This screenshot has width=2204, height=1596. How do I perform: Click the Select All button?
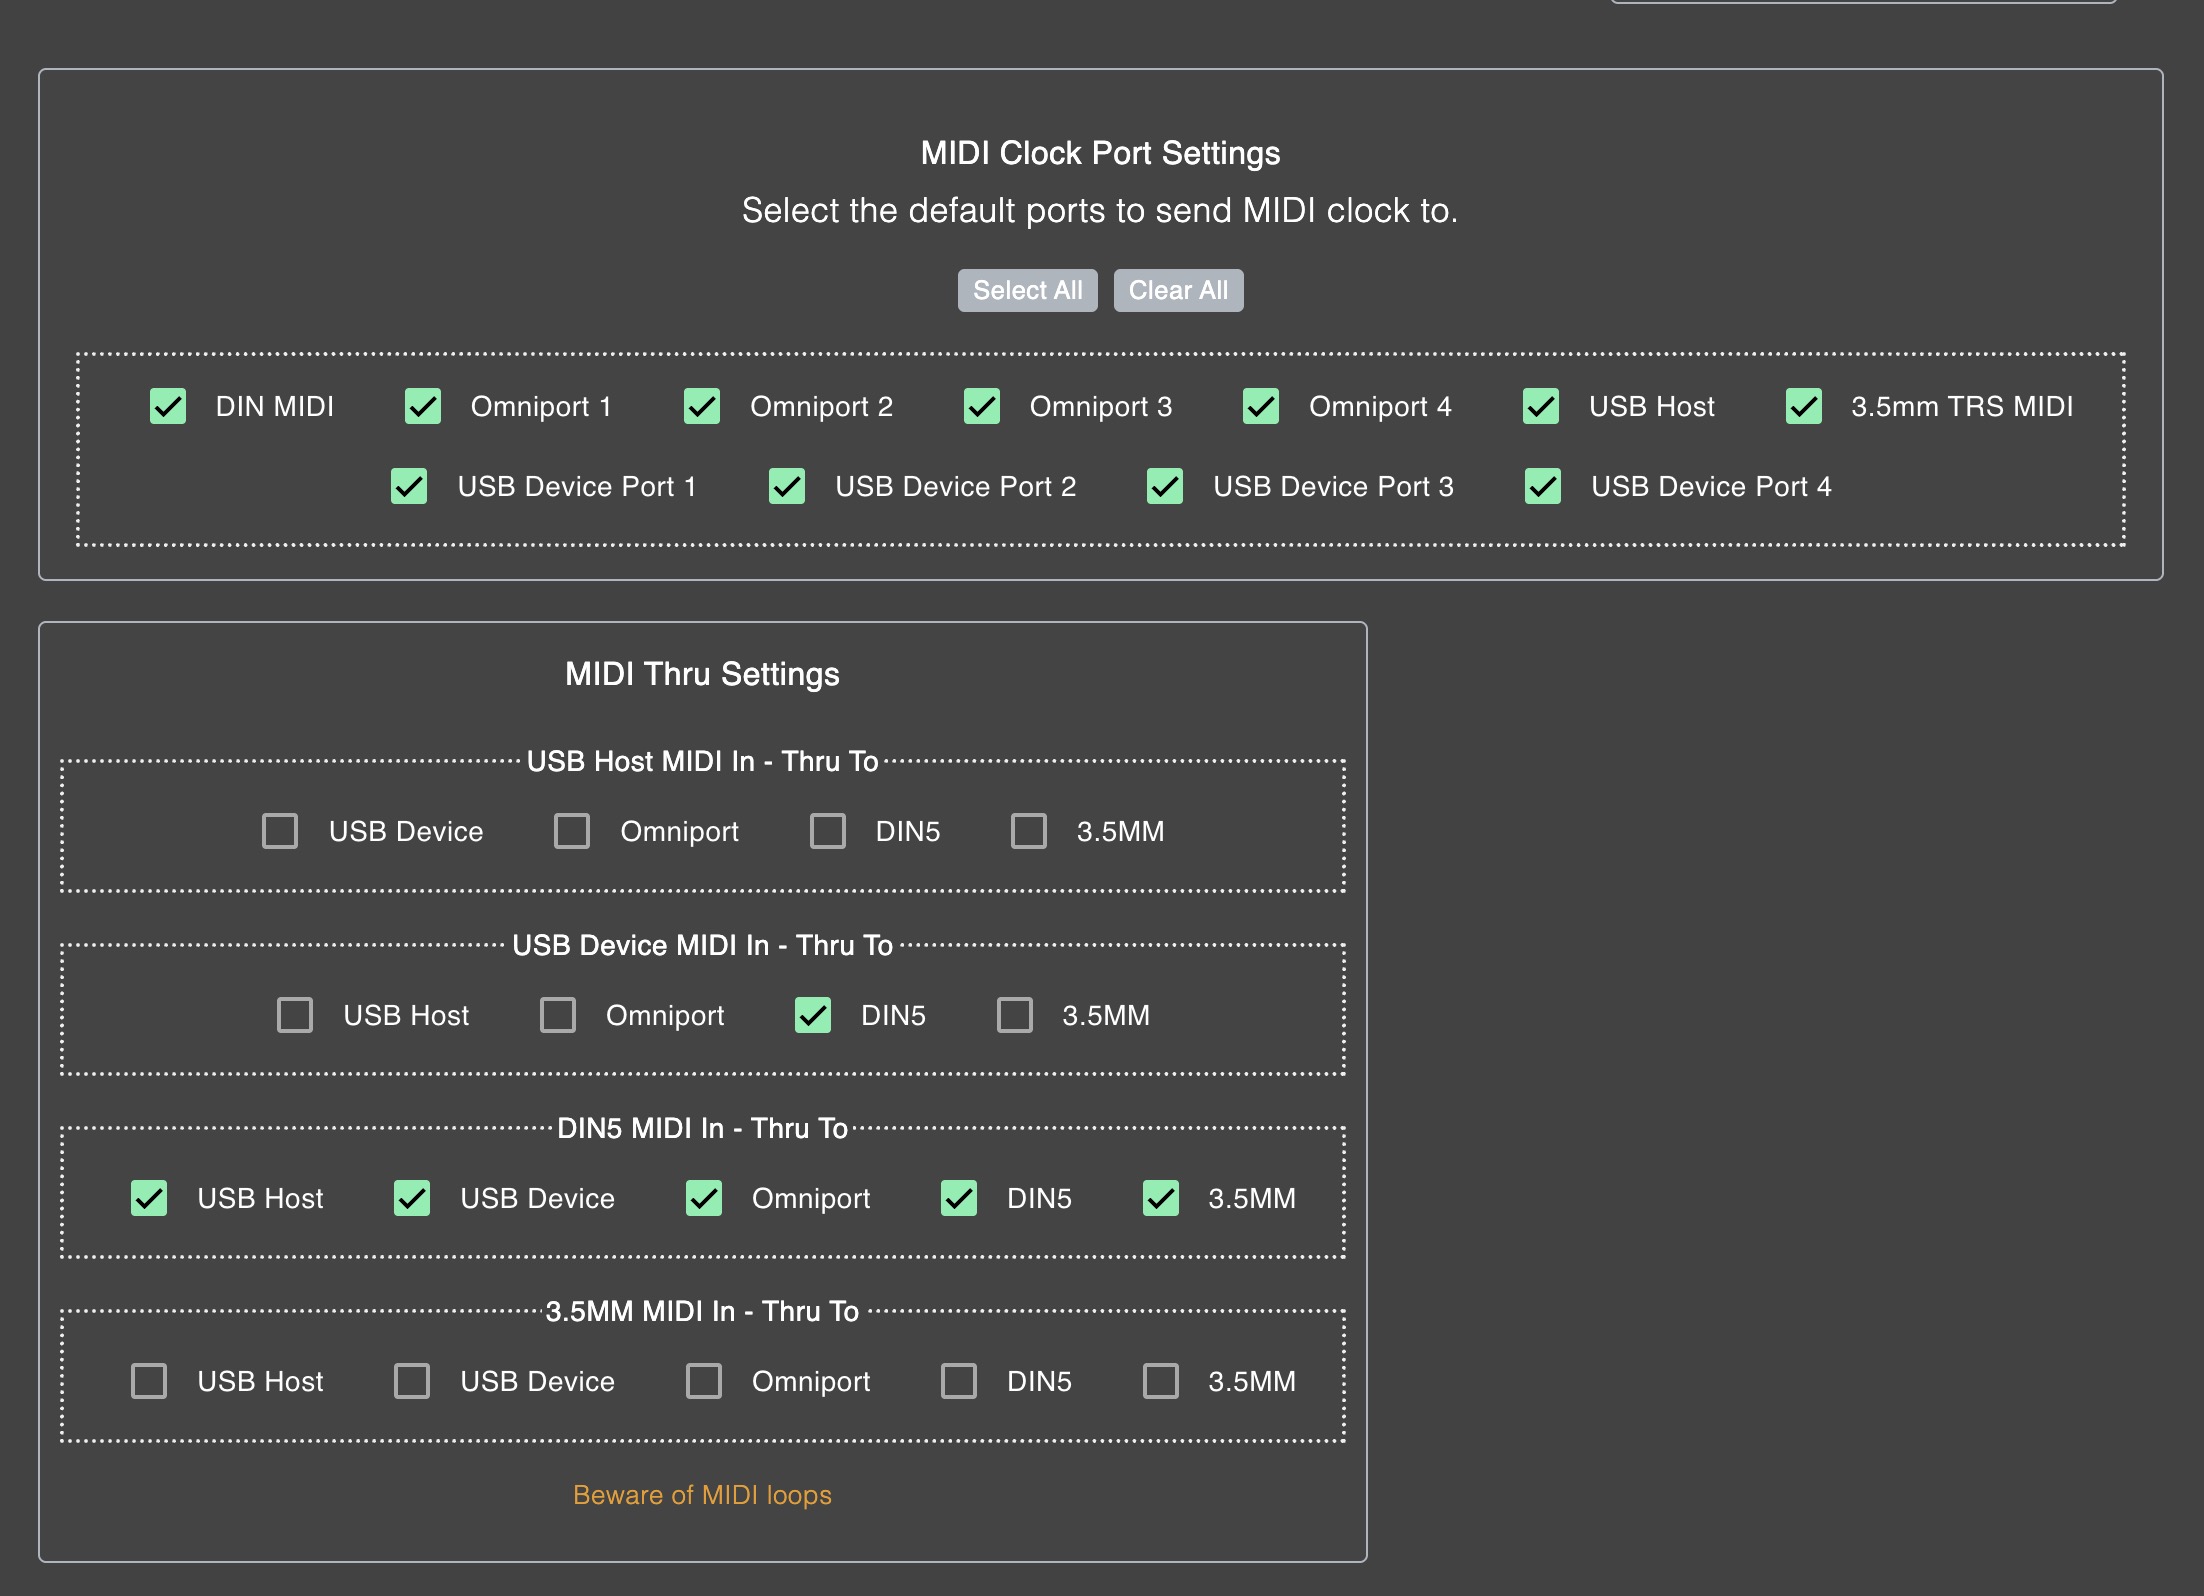(1027, 290)
